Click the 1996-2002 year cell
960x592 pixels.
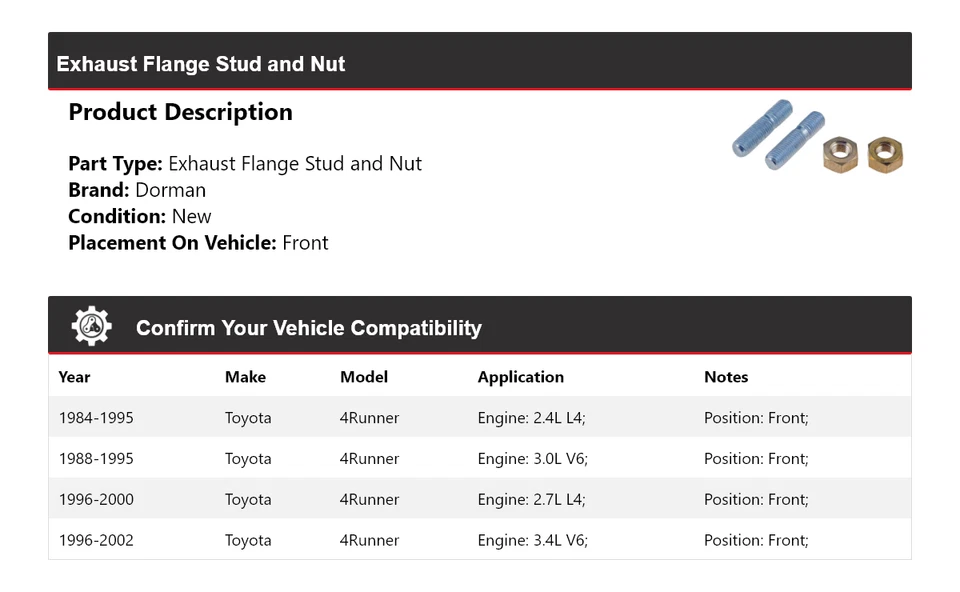point(96,541)
